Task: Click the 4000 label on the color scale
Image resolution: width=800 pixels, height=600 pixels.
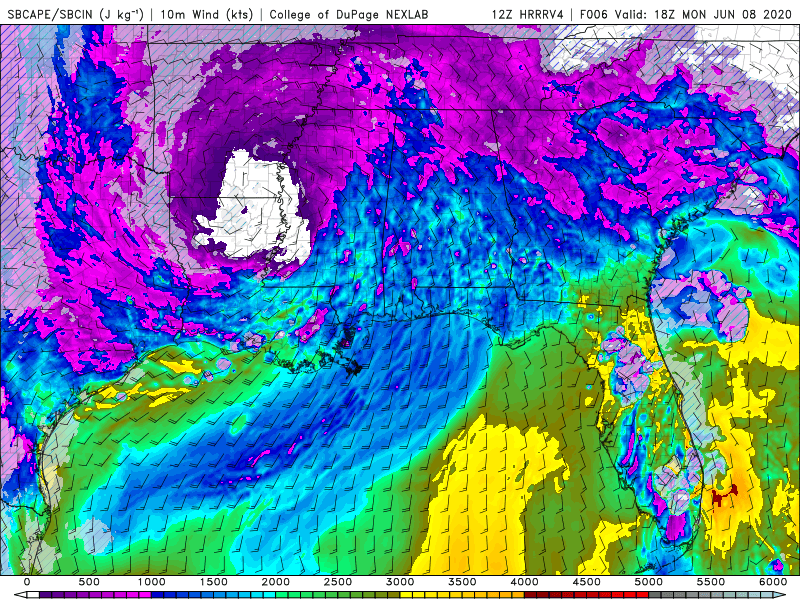Action: [x=524, y=582]
